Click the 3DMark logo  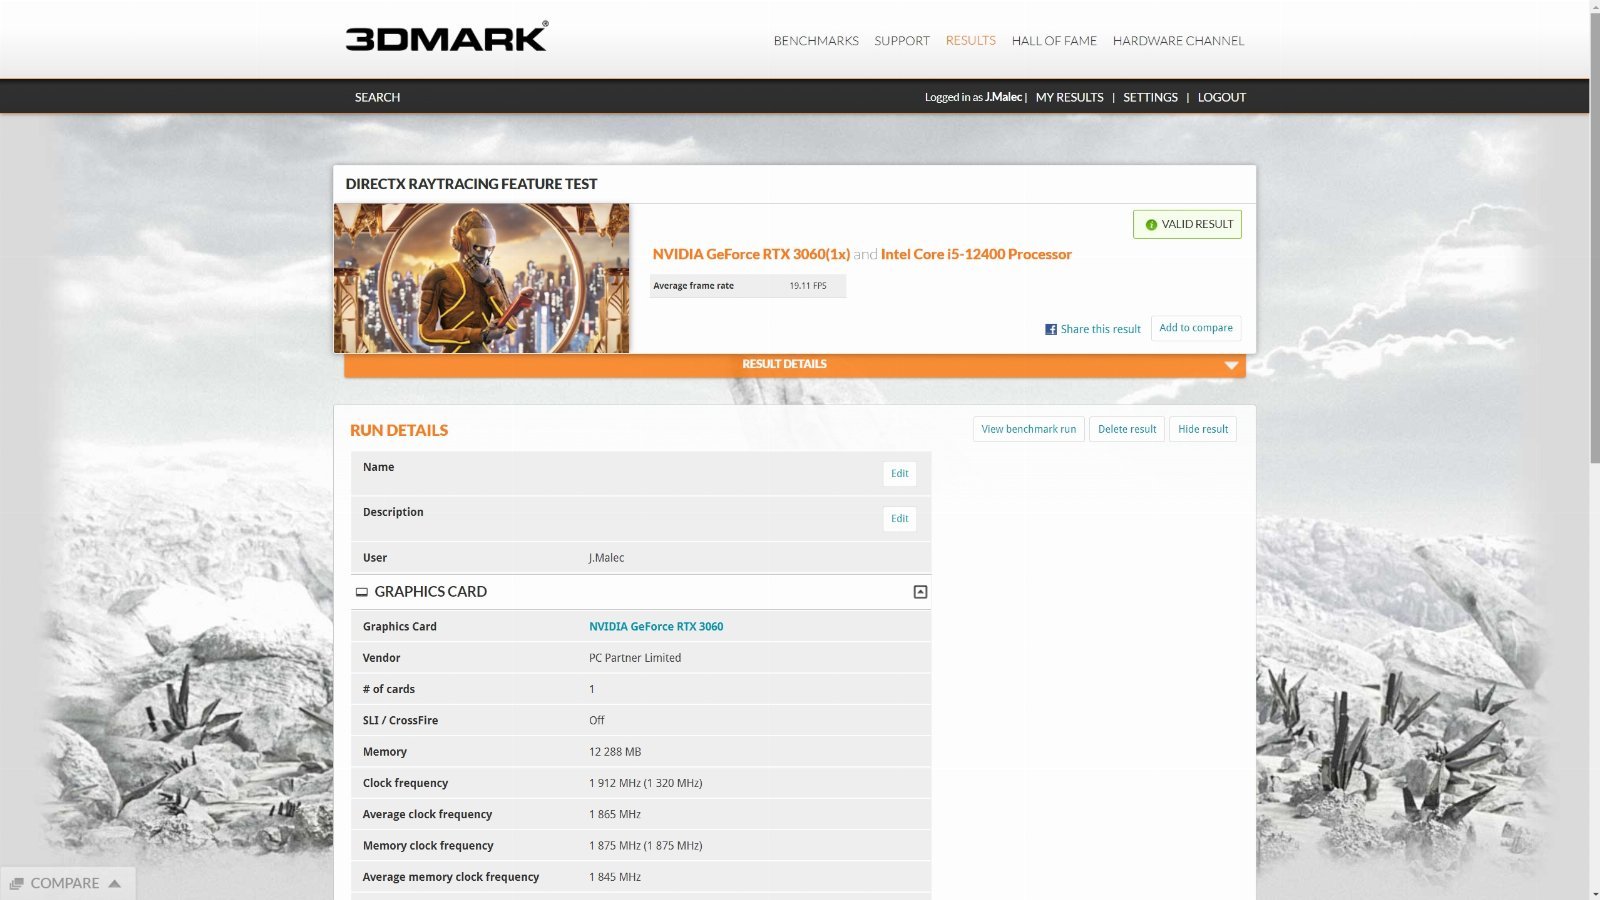point(446,38)
